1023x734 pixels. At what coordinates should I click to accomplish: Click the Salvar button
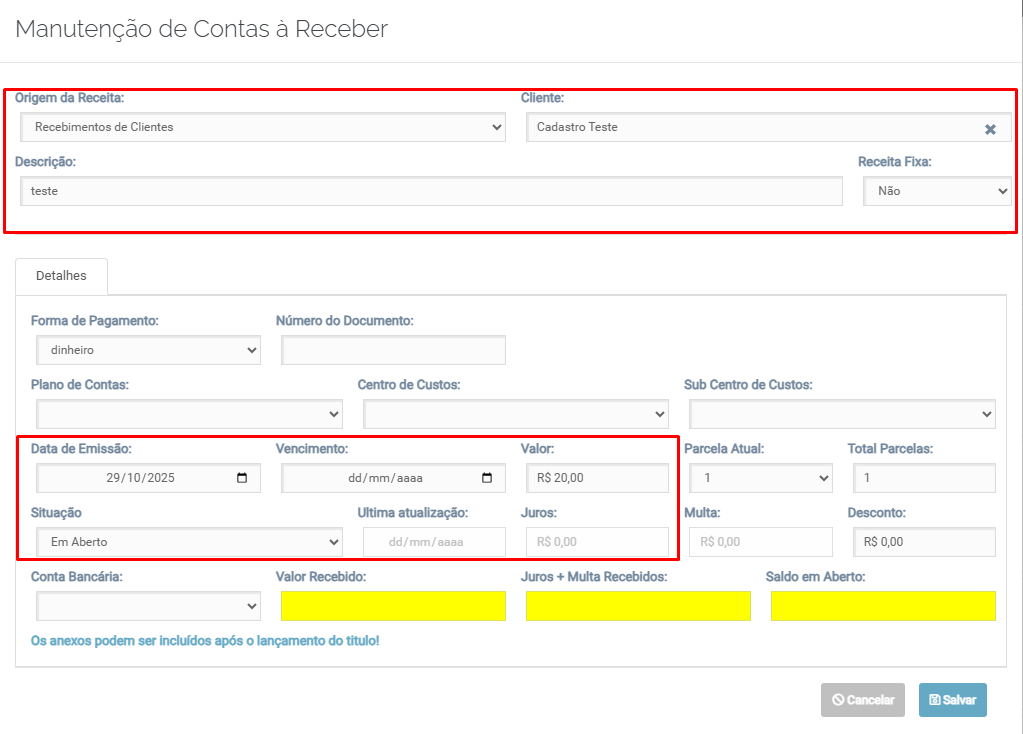coord(952,700)
